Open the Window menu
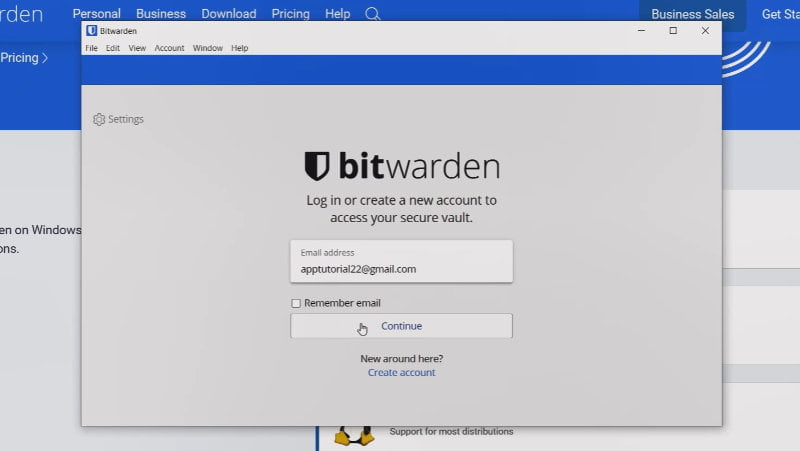This screenshot has width=800, height=451. coord(208,48)
